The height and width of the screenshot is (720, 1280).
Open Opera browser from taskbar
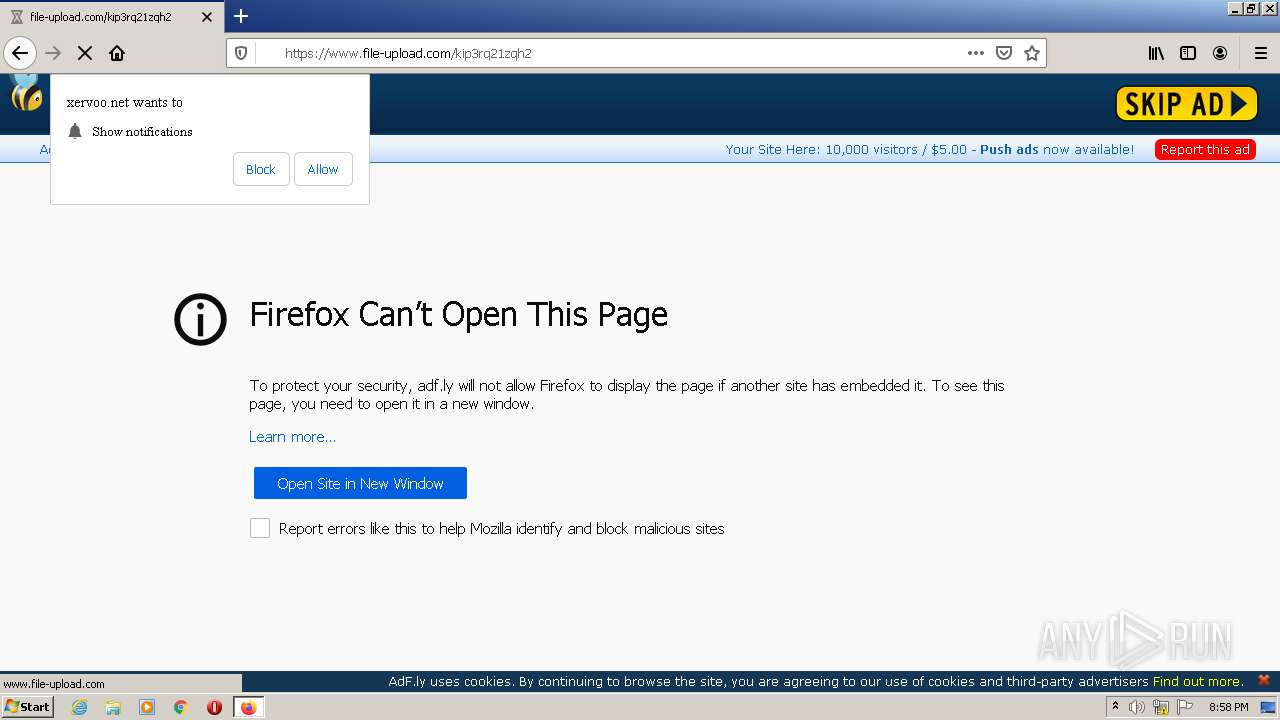tap(214, 707)
